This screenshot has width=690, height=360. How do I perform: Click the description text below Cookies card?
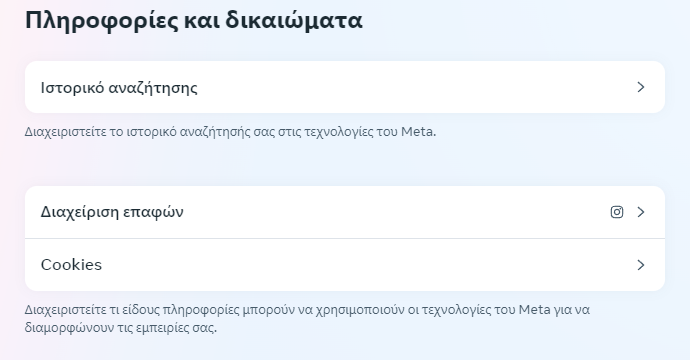[307, 319]
